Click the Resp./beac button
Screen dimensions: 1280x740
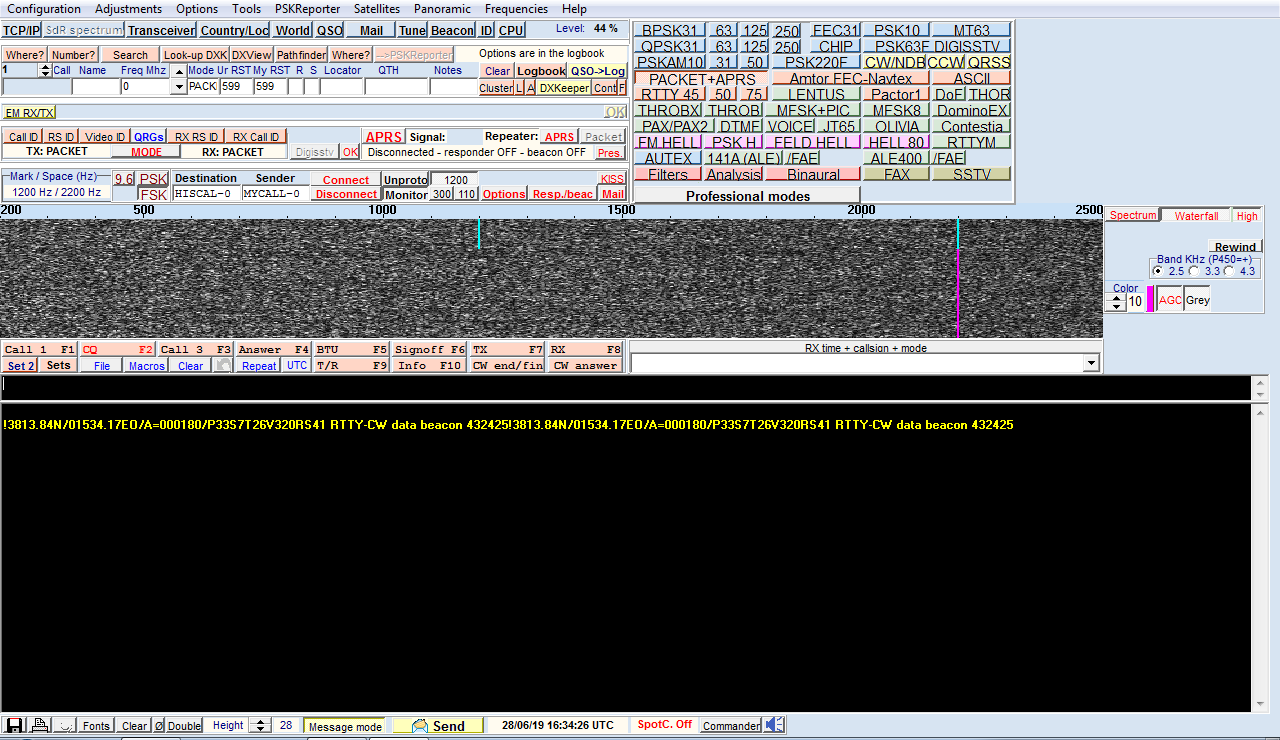(563, 195)
